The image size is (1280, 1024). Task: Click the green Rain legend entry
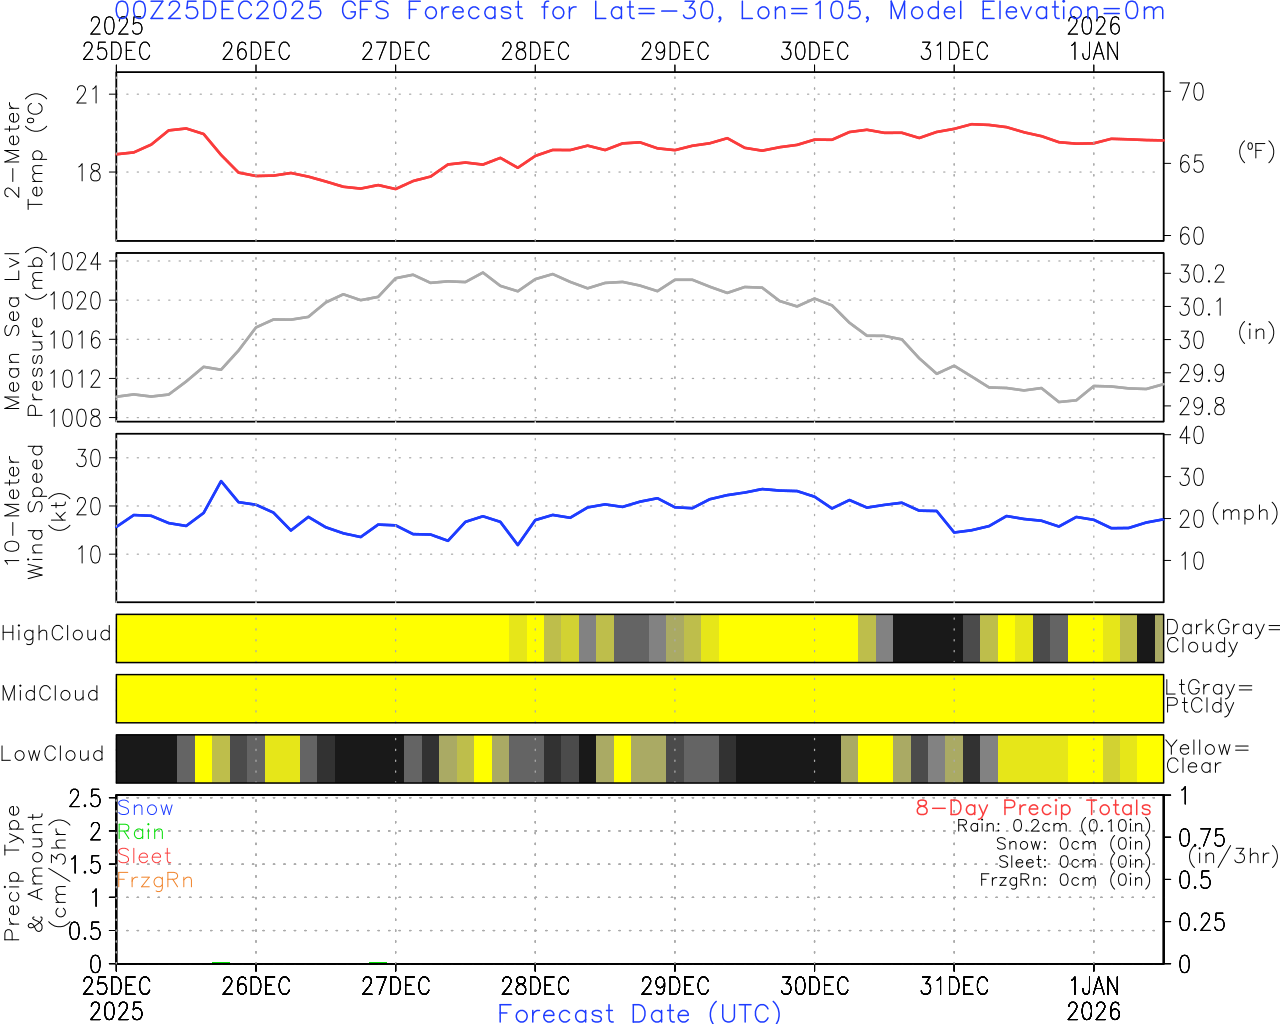tap(141, 832)
